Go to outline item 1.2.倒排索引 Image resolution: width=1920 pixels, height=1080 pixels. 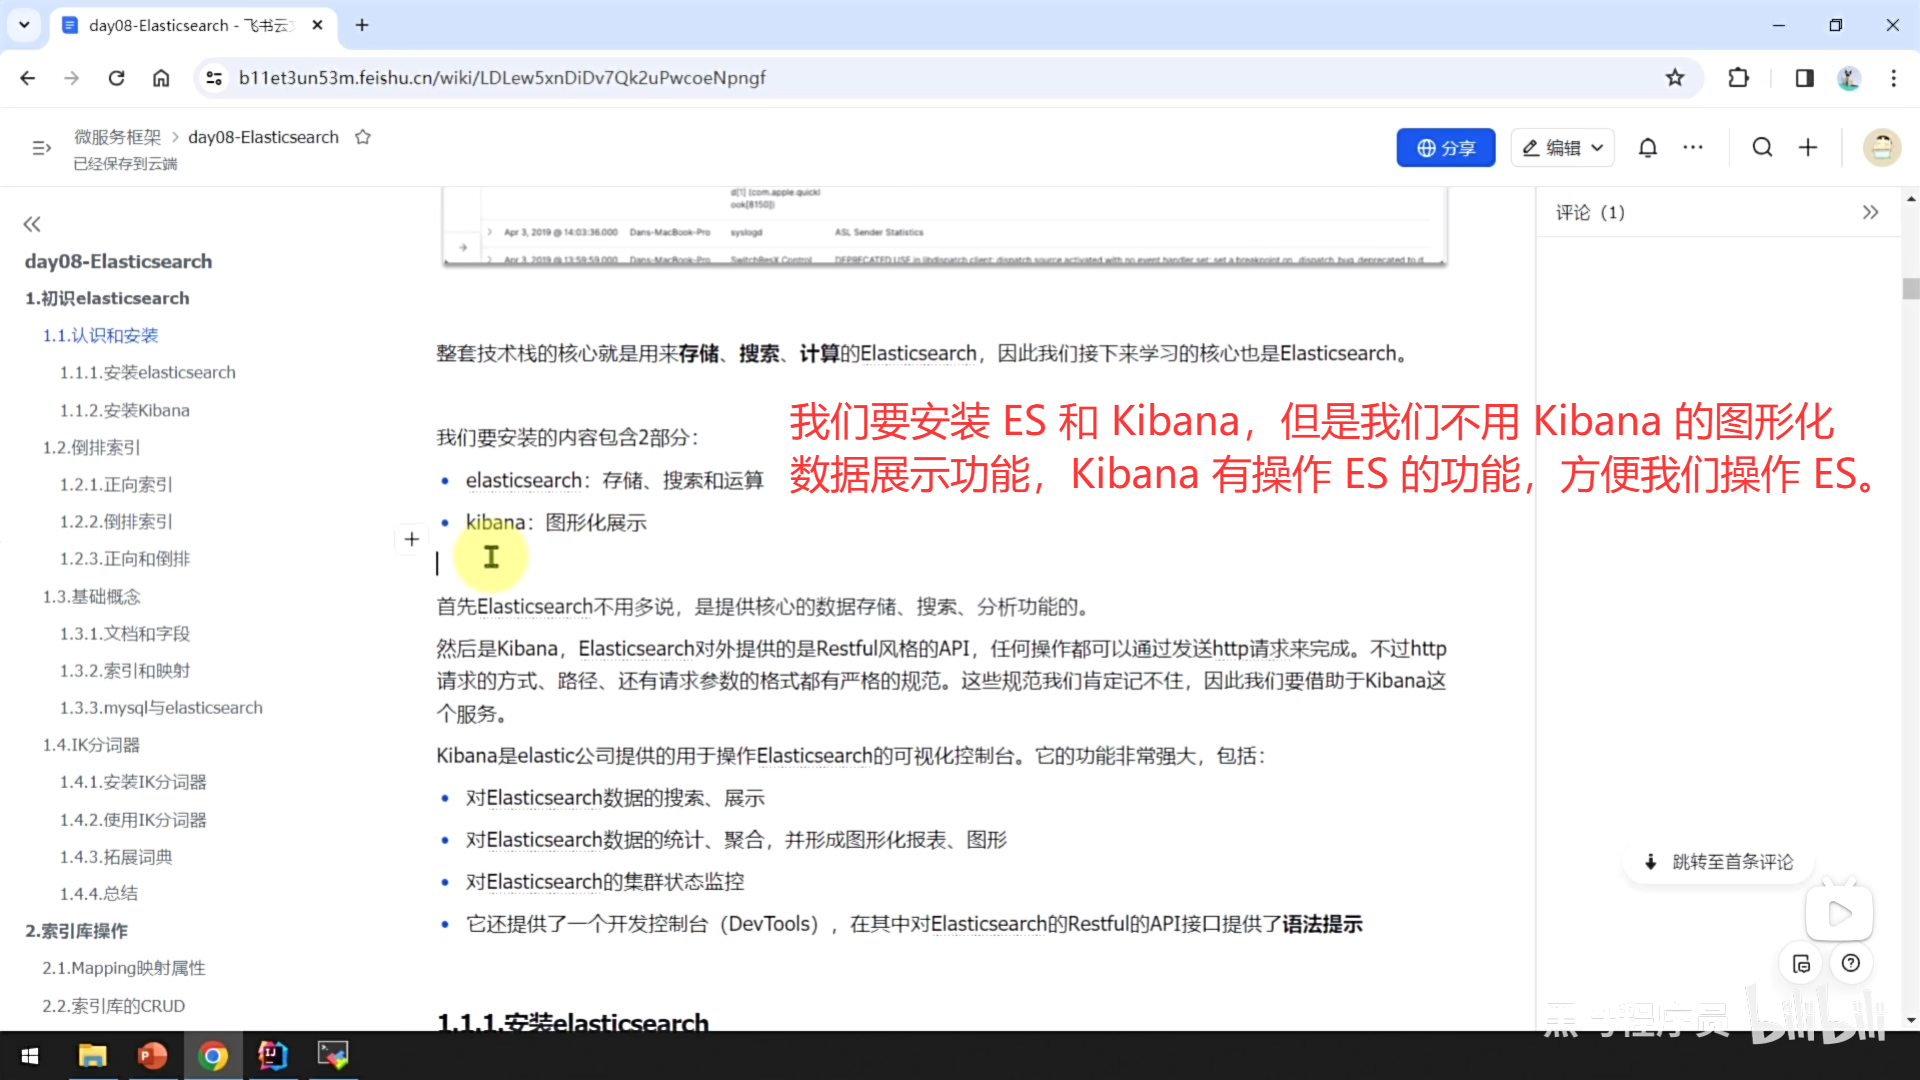[x=91, y=447]
